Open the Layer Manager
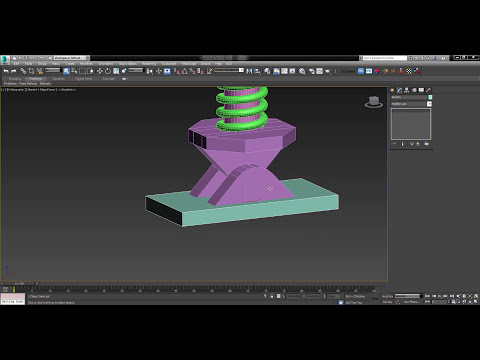 [x=267, y=71]
